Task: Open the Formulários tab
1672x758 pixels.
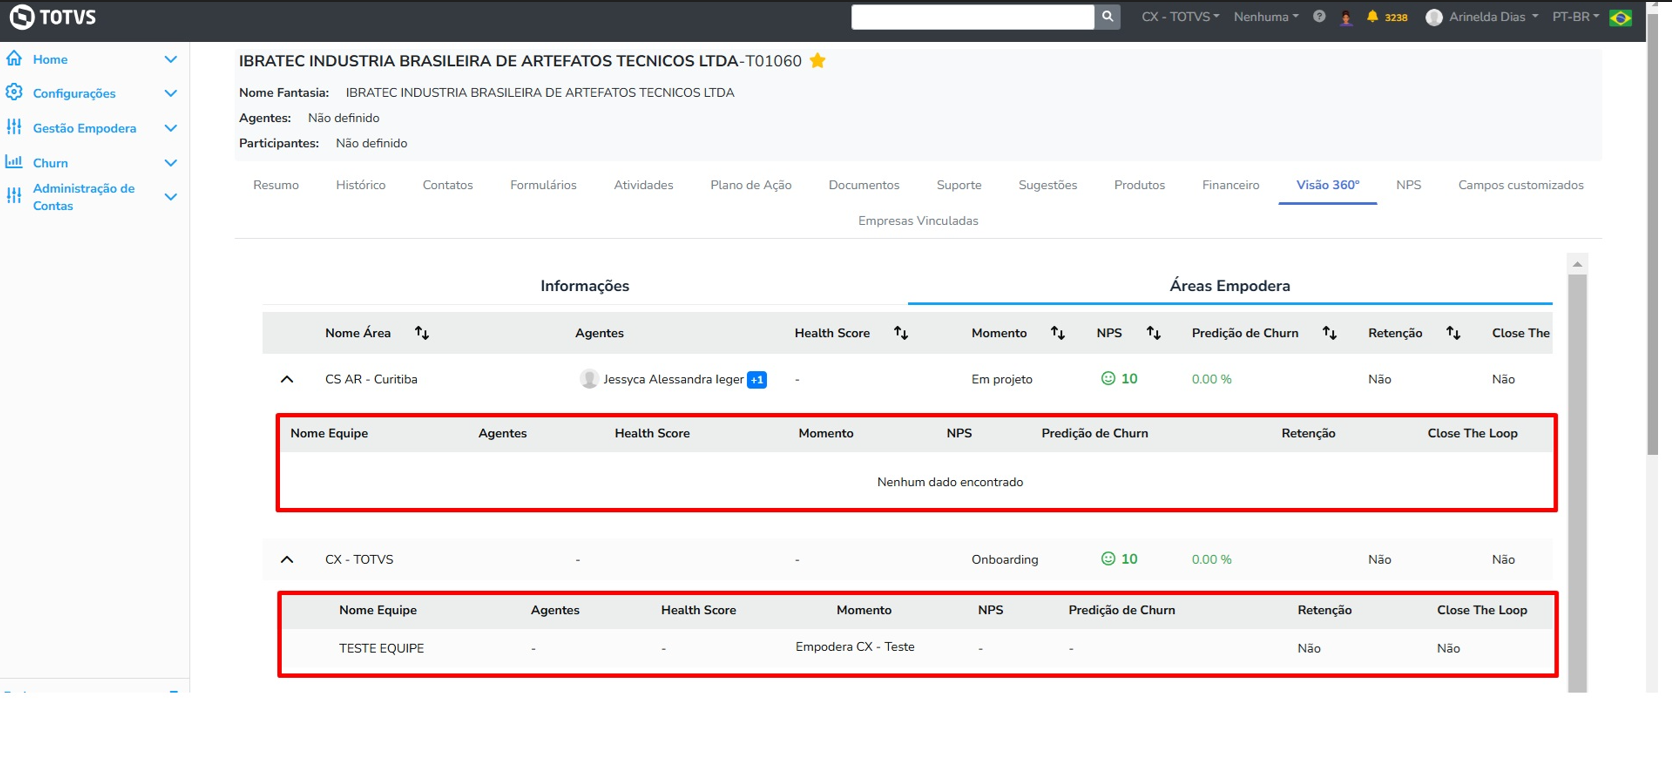Action: 543,185
